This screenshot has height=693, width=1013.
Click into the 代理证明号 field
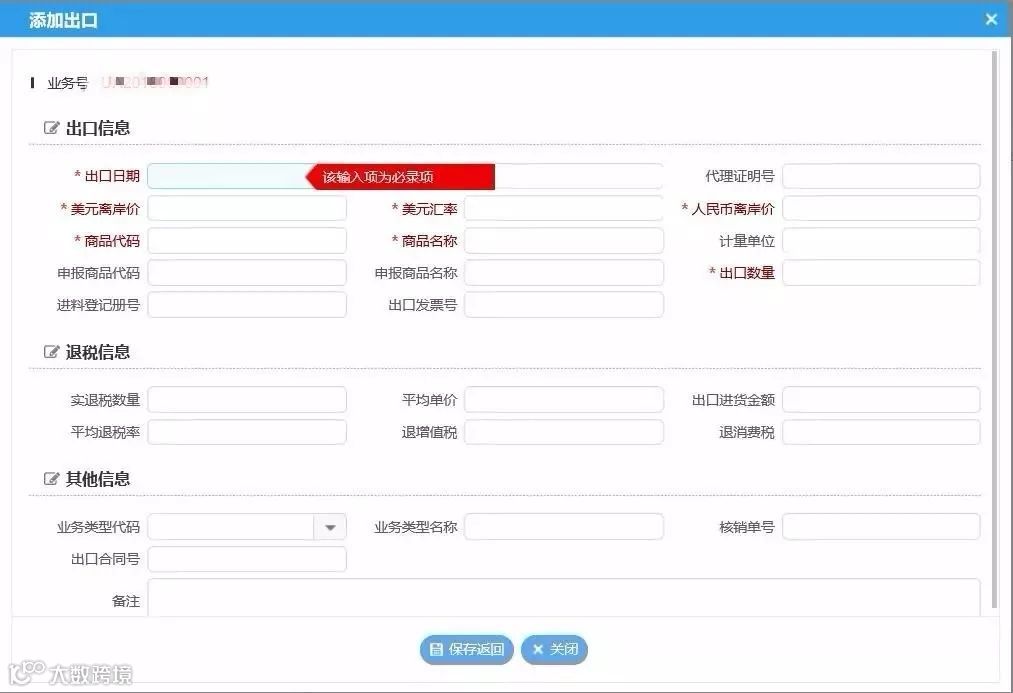click(881, 176)
